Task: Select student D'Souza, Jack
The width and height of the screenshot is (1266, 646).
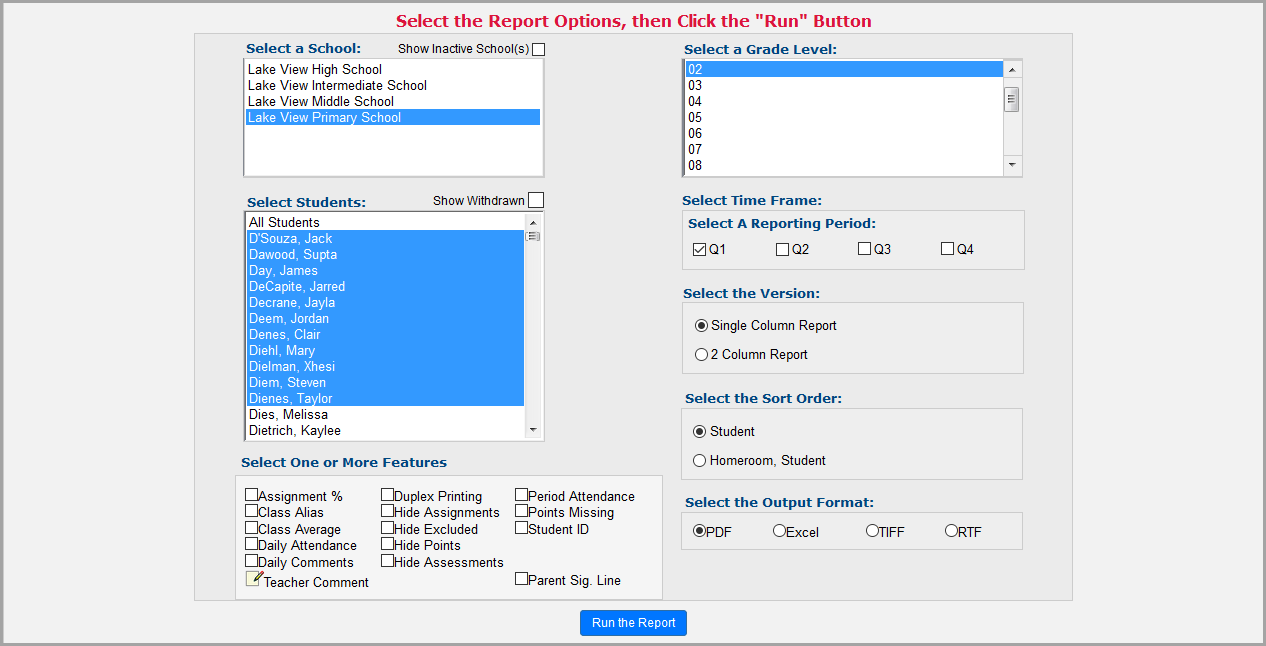Action: [385, 238]
